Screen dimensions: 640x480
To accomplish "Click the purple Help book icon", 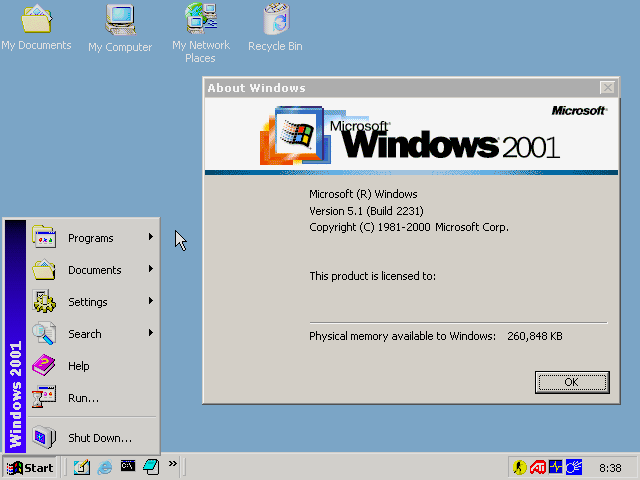I will pos(44,365).
